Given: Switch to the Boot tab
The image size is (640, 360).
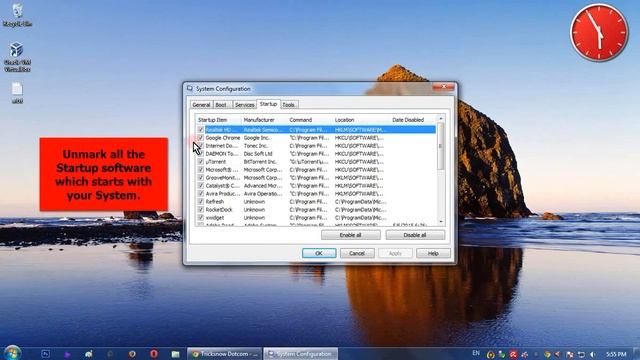Looking at the screenshot, I should (222, 105).
